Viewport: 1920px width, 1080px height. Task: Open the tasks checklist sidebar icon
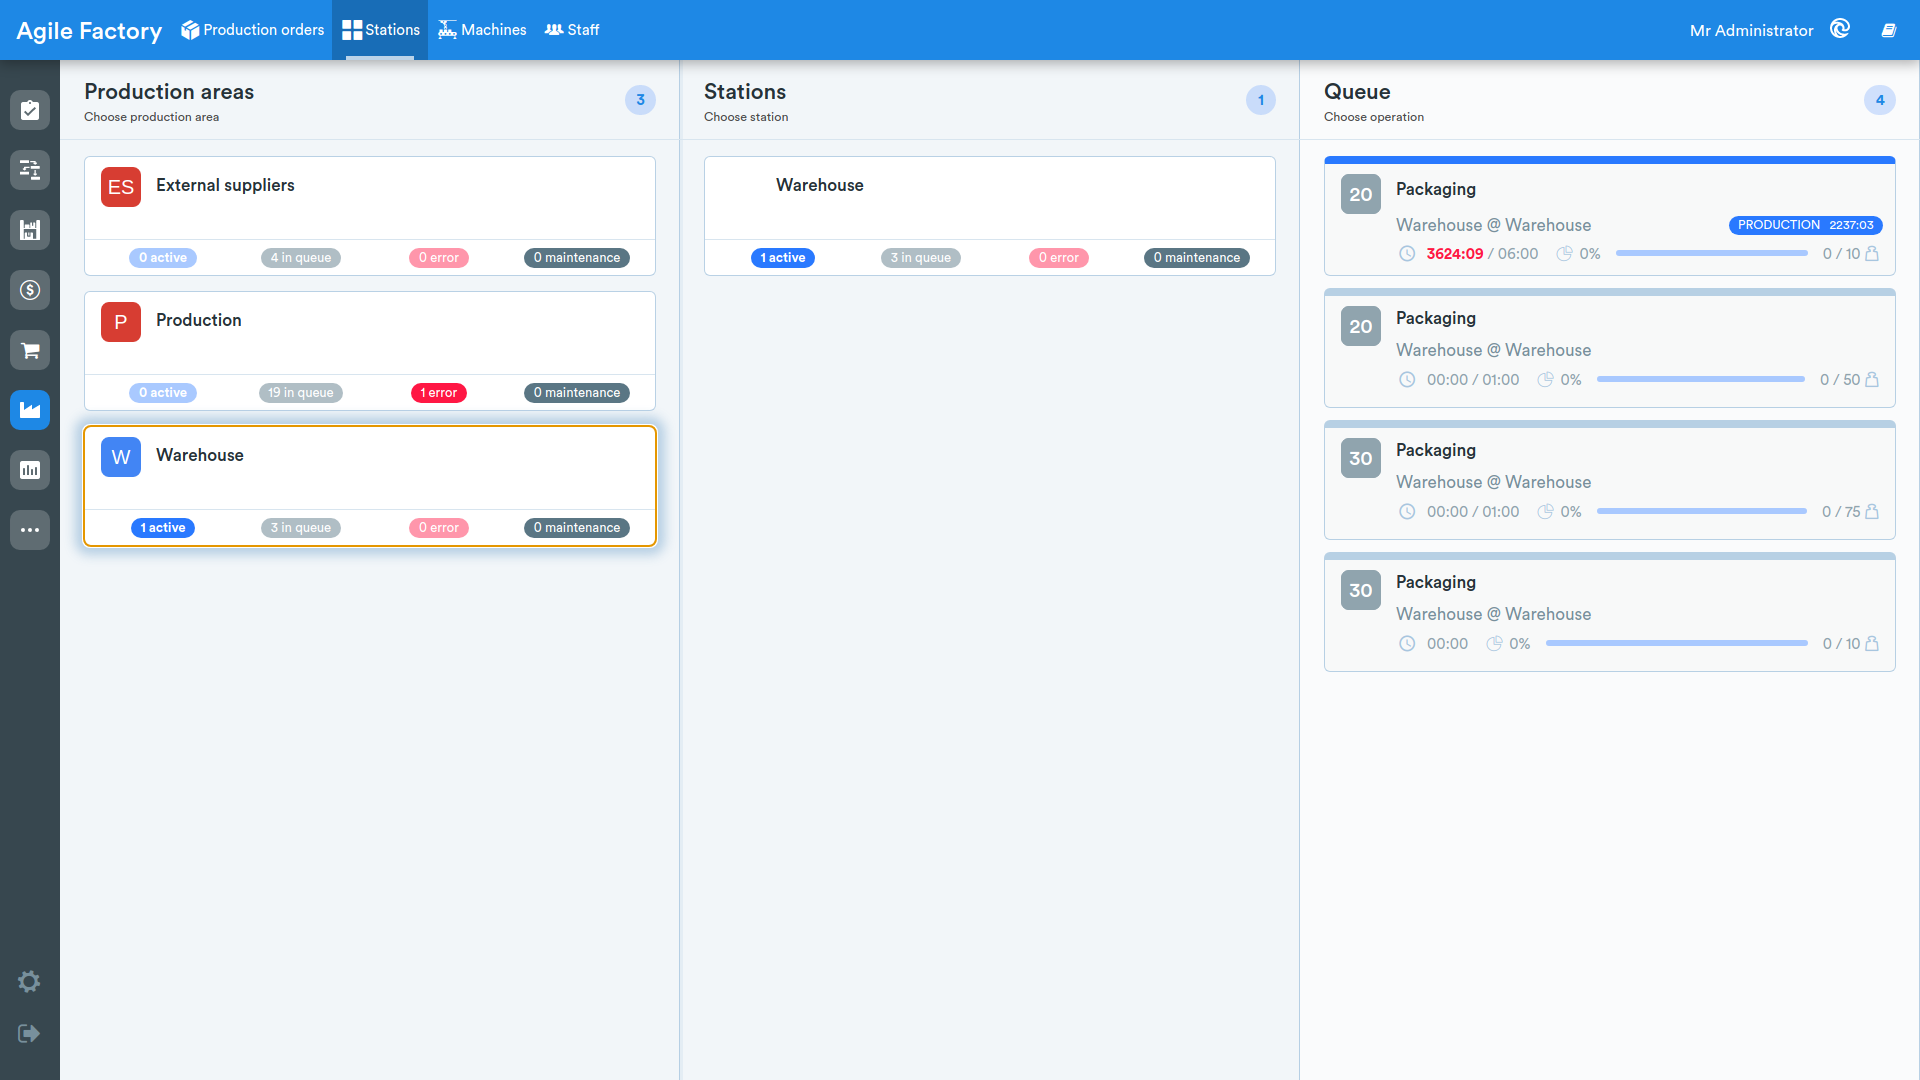click(30, 110)
